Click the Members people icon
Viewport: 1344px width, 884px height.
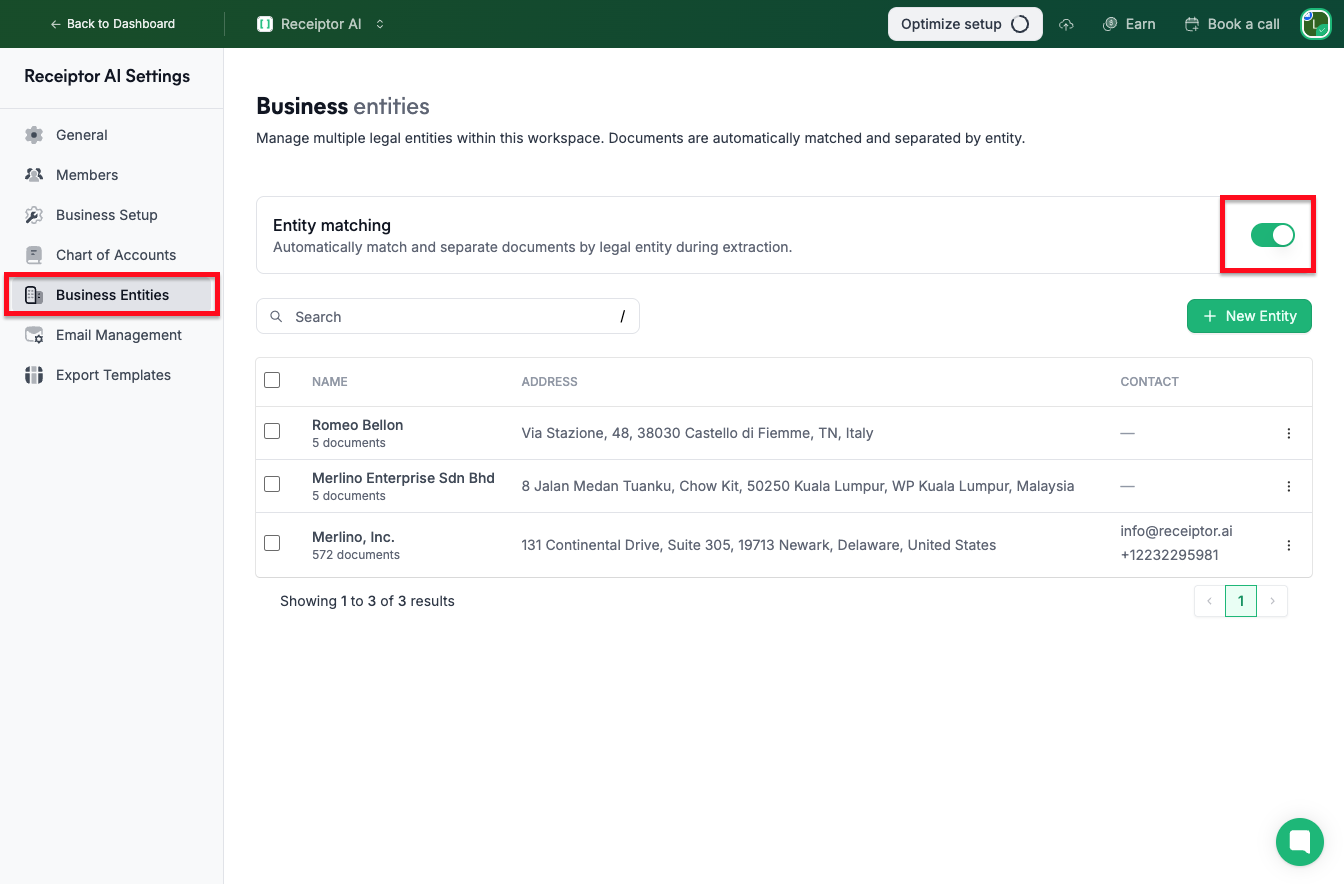[x=34, y=175]
